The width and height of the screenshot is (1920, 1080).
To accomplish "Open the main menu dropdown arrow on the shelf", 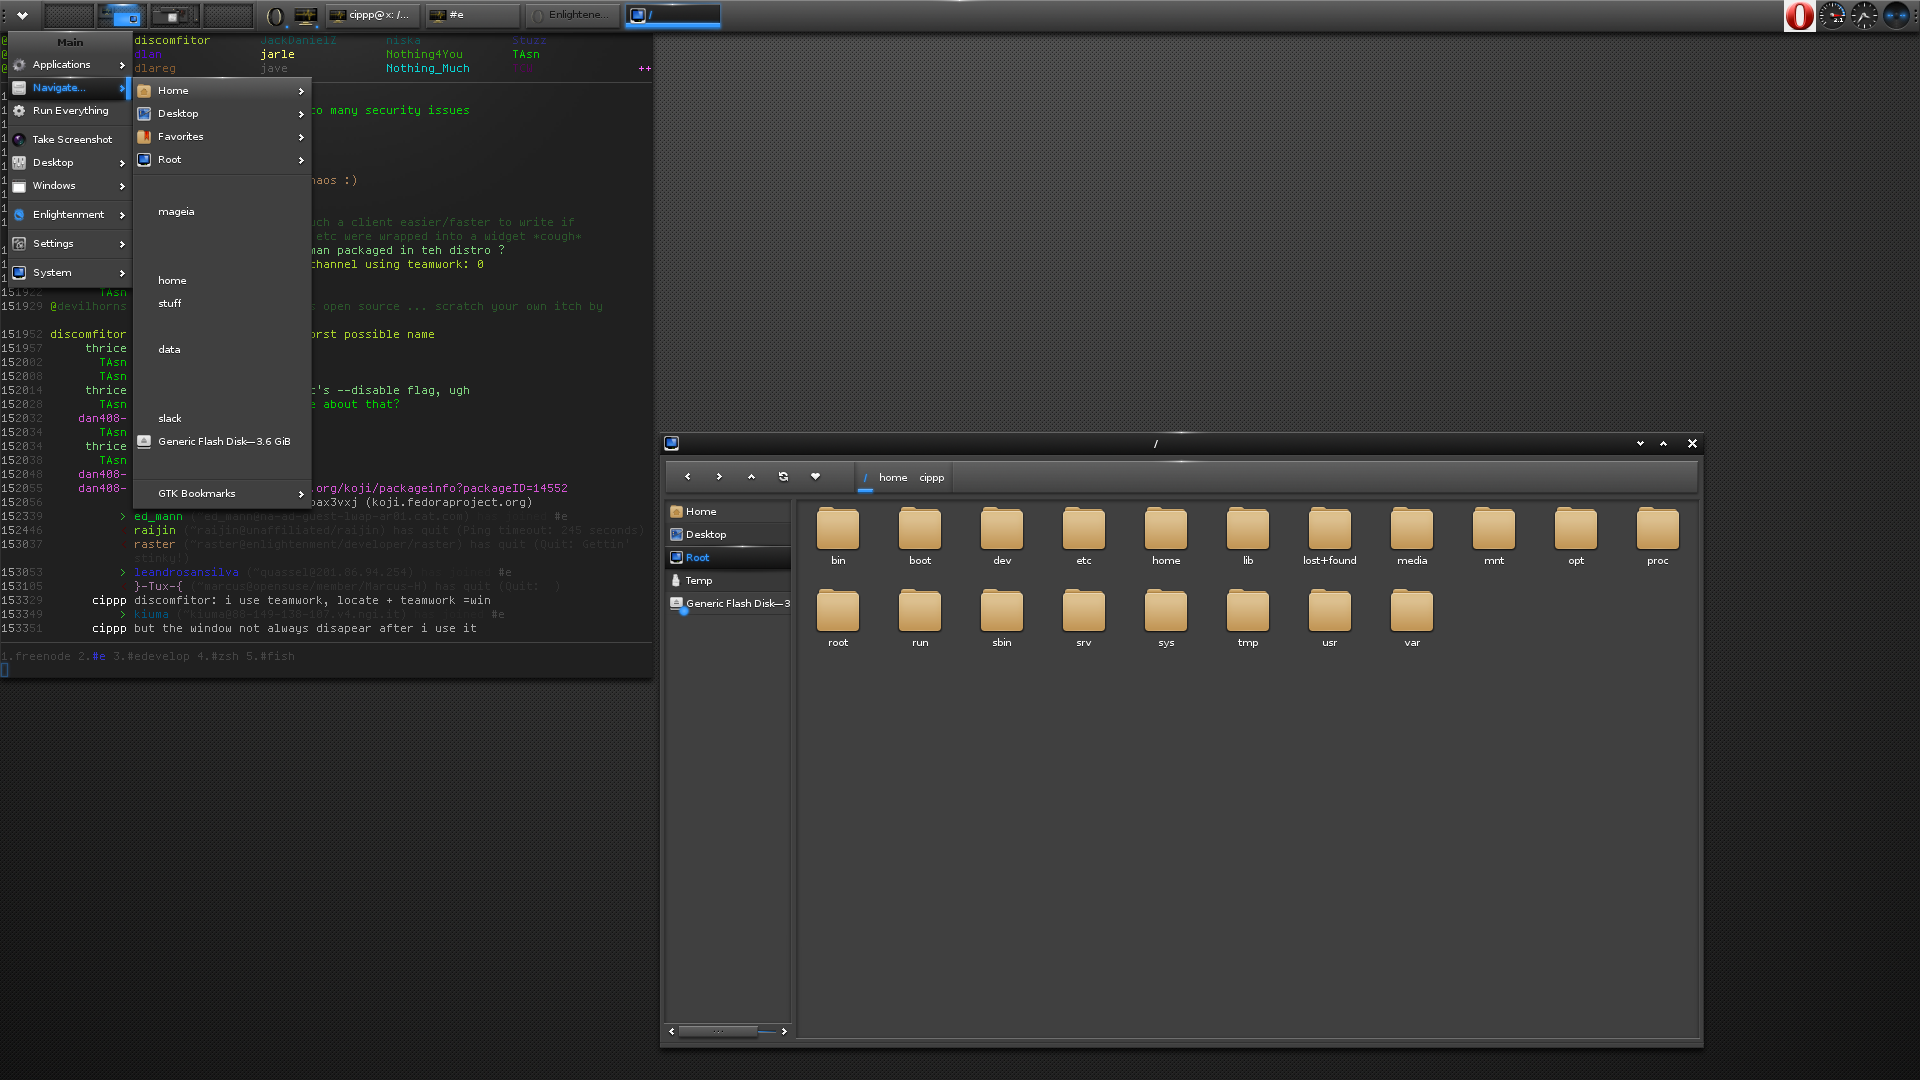I will pos(22,16).
